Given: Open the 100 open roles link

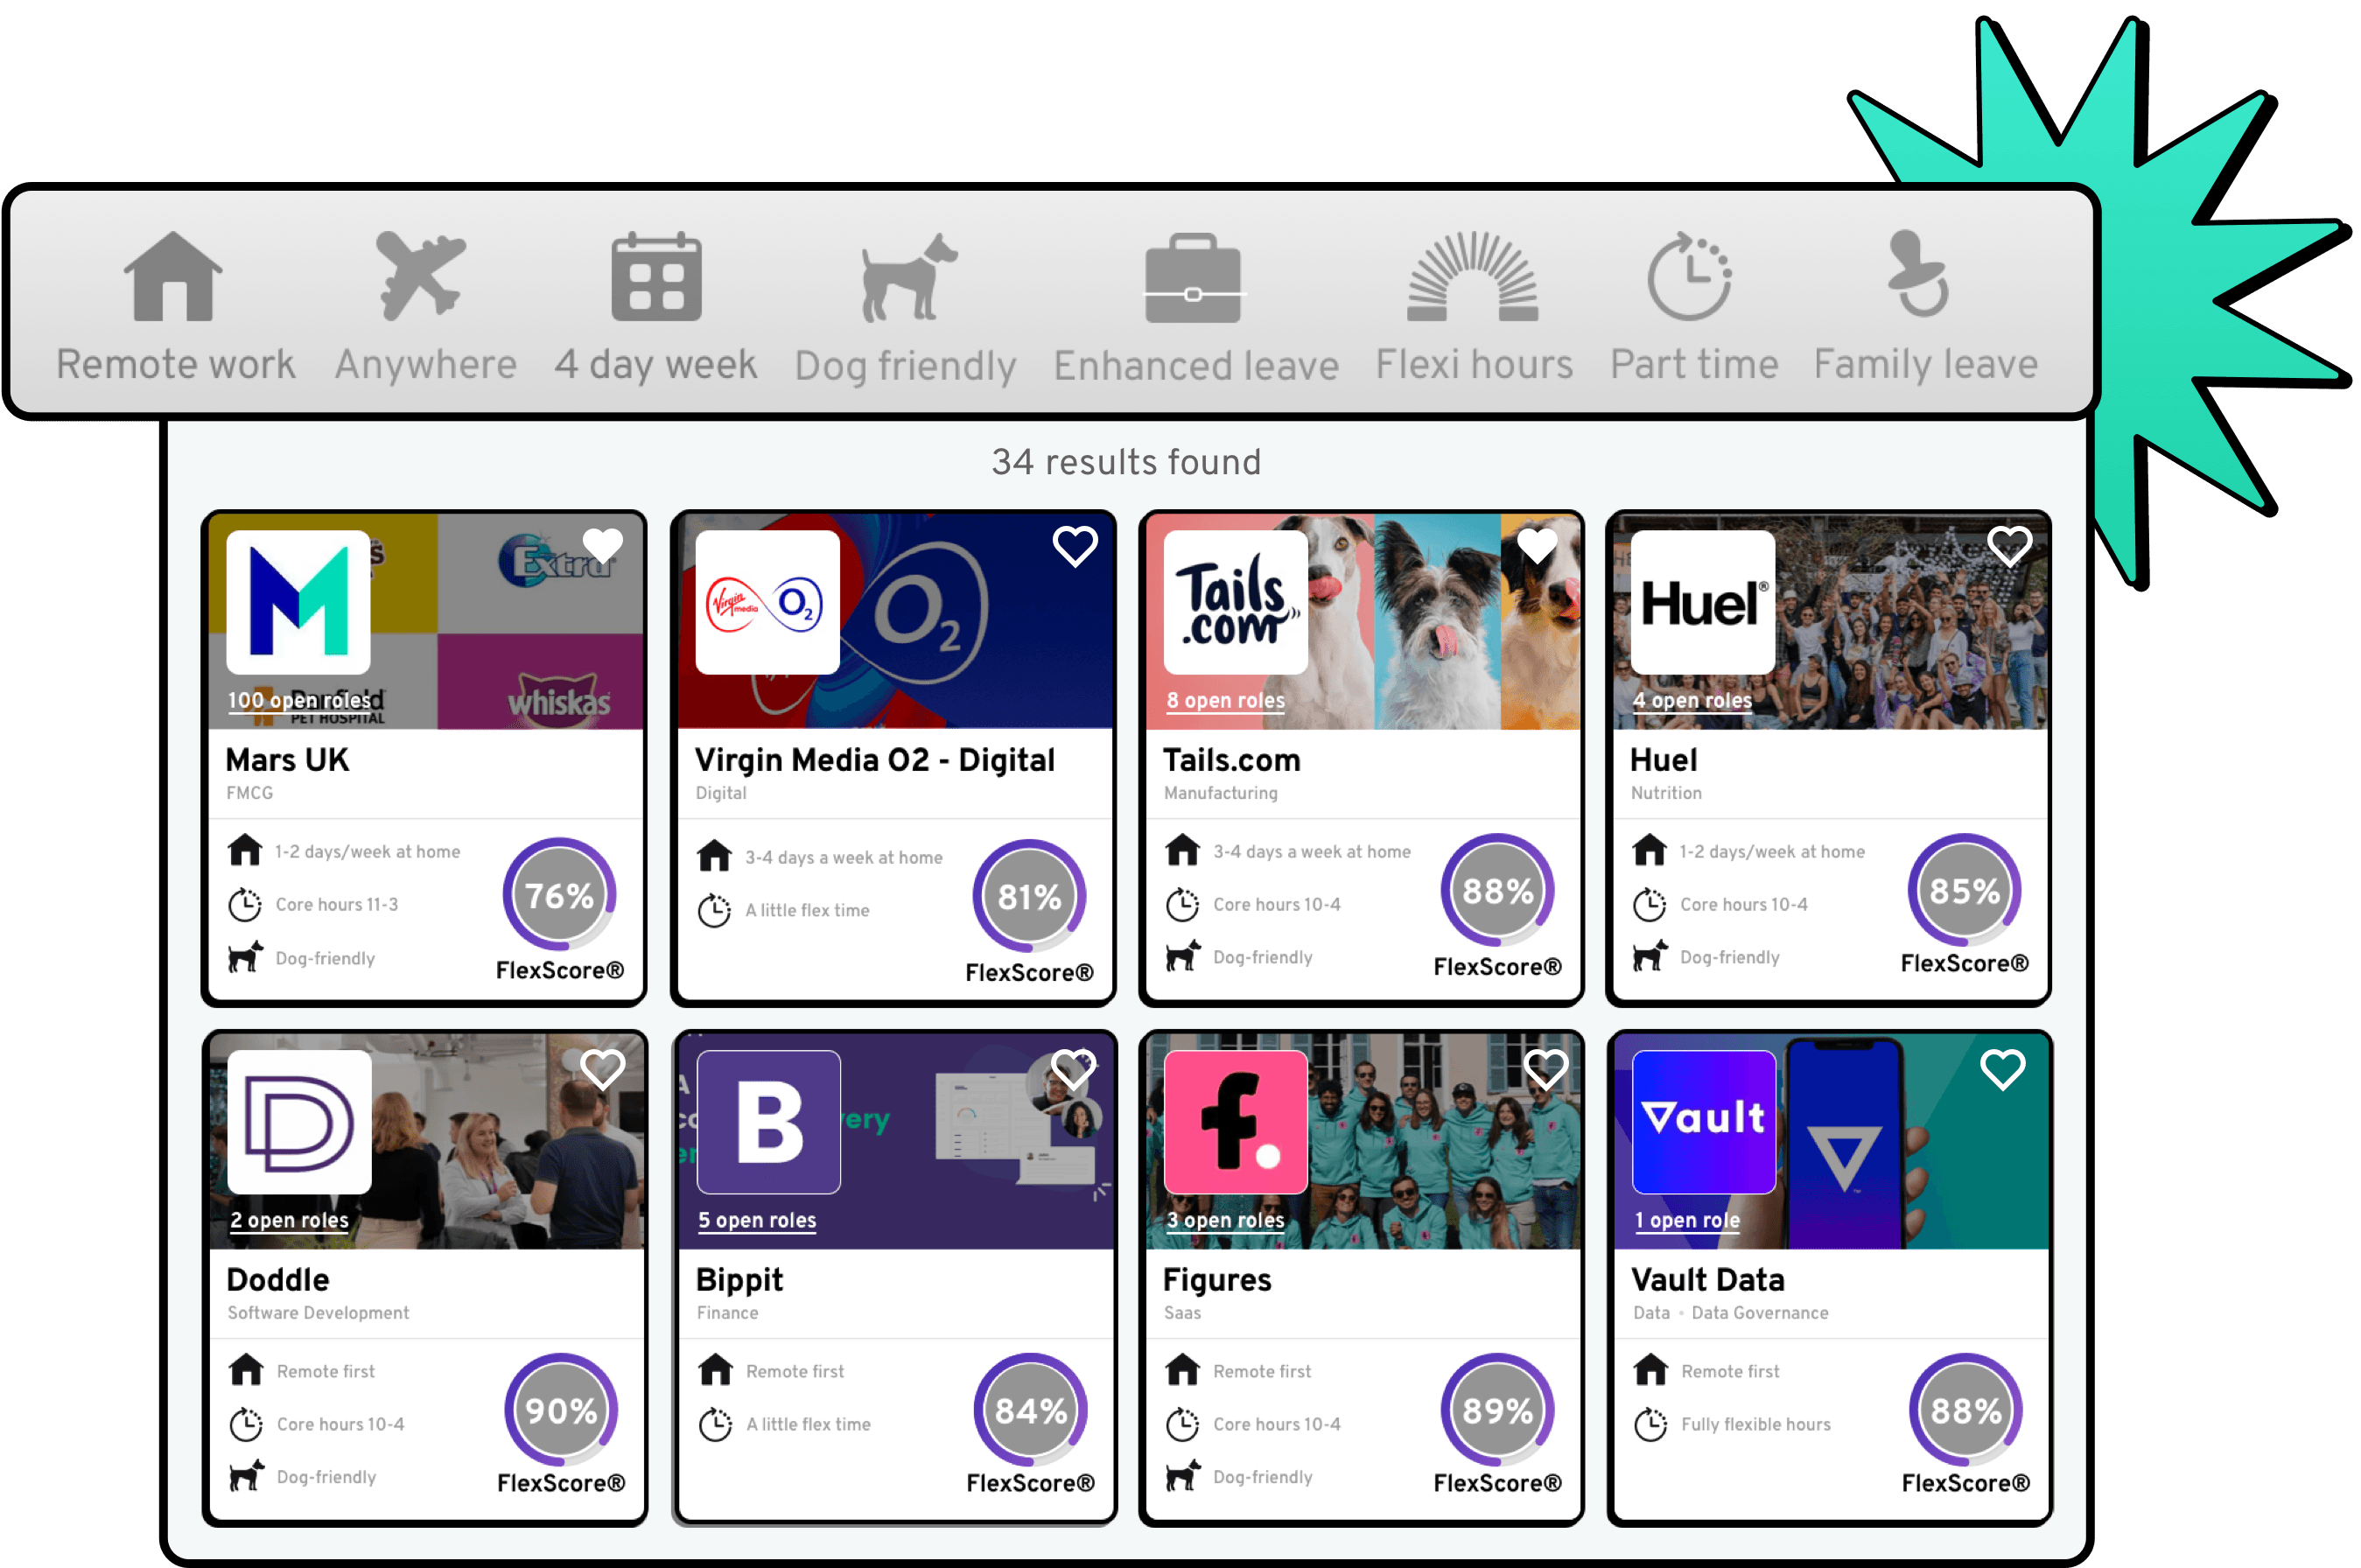Looking at the screenshot, I should (x=299, y=700).
